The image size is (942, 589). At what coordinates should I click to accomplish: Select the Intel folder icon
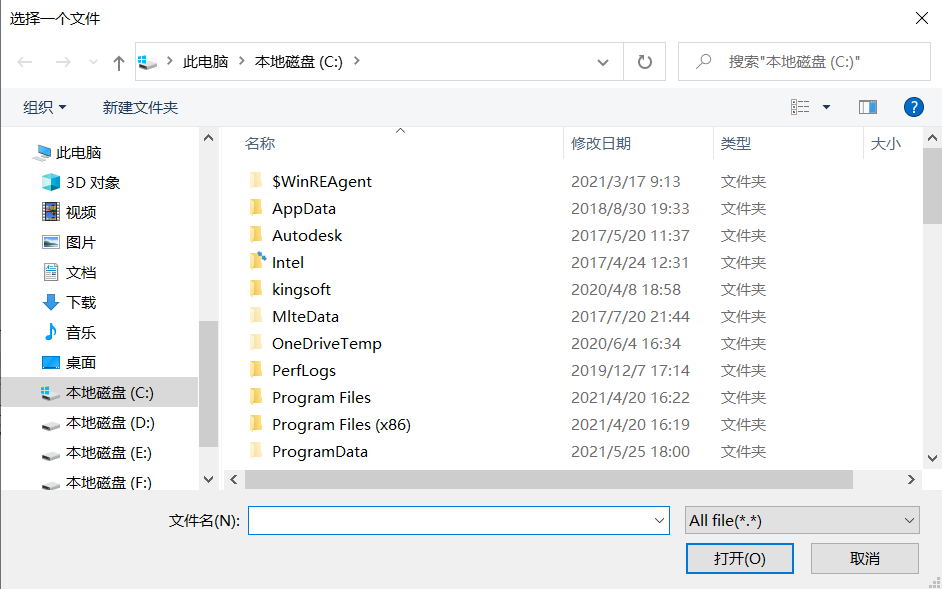[257, 261]
